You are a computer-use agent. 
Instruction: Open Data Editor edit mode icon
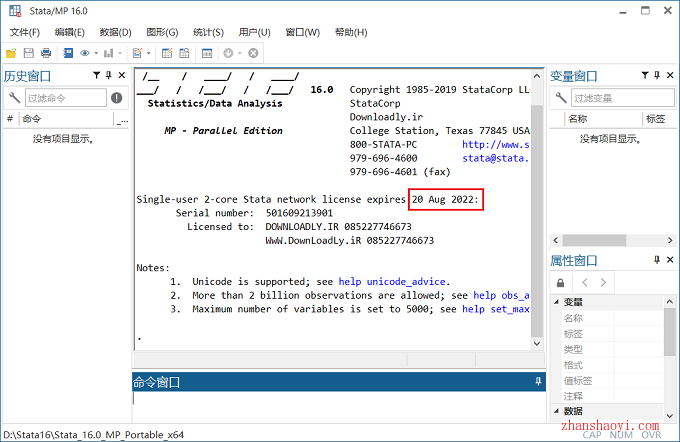pyautogui.click(x=167, y=53)
